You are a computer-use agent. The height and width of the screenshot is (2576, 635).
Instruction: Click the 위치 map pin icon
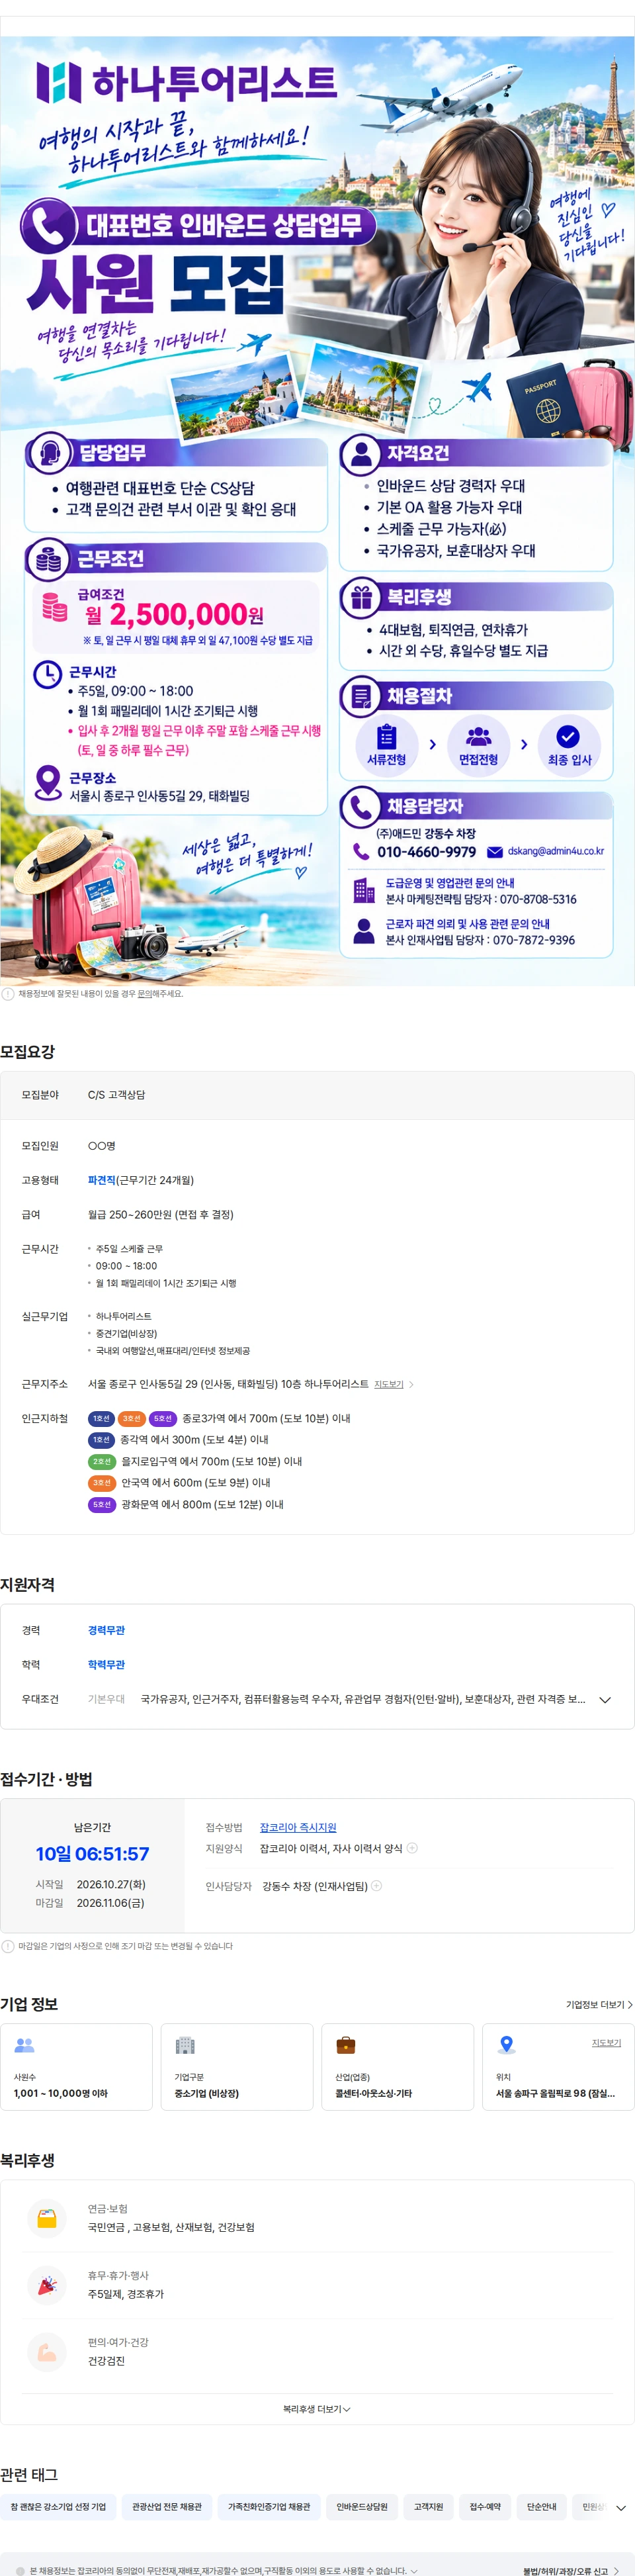(507, 2045)
